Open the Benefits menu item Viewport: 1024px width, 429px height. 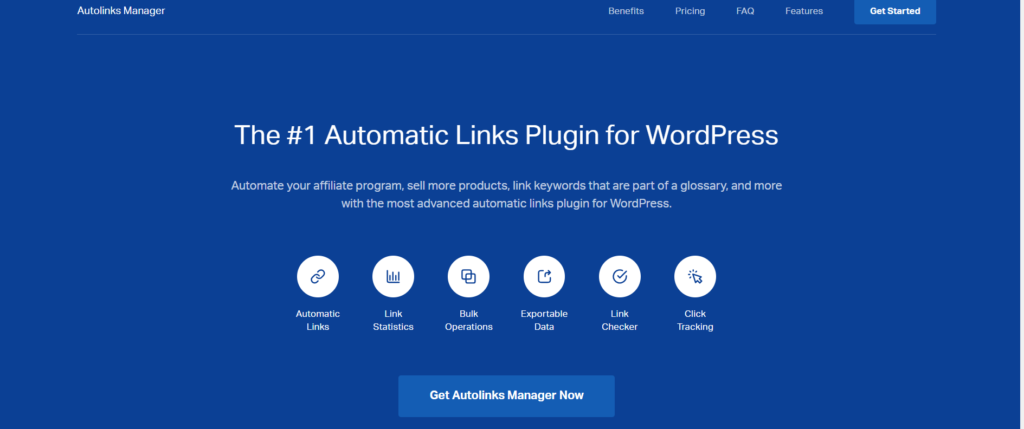(626, 11)
